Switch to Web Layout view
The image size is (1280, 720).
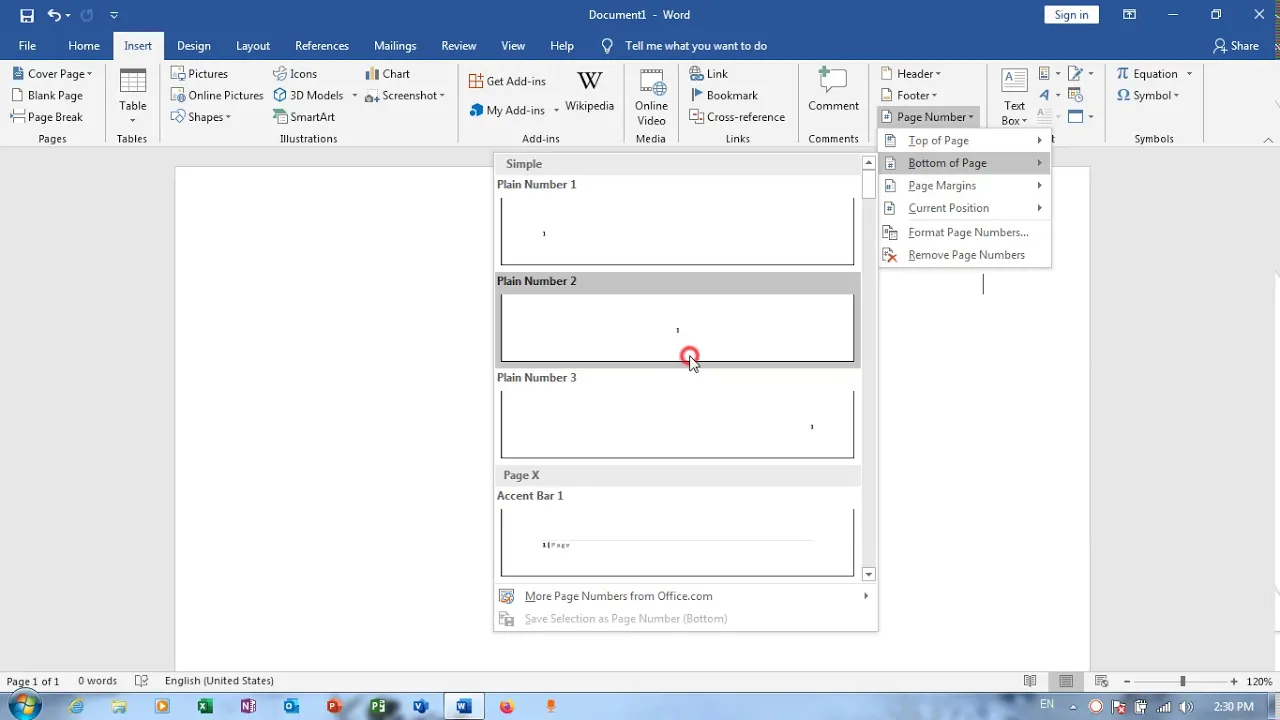point(1102,681)
